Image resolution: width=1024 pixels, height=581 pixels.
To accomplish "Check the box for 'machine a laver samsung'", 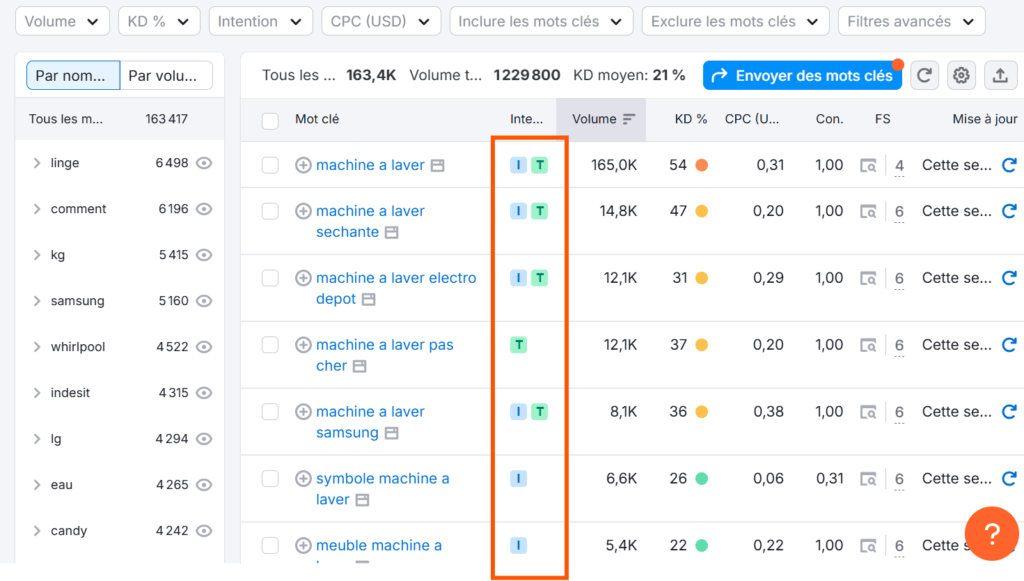I will pyautogui.click(x=270, y=412).
